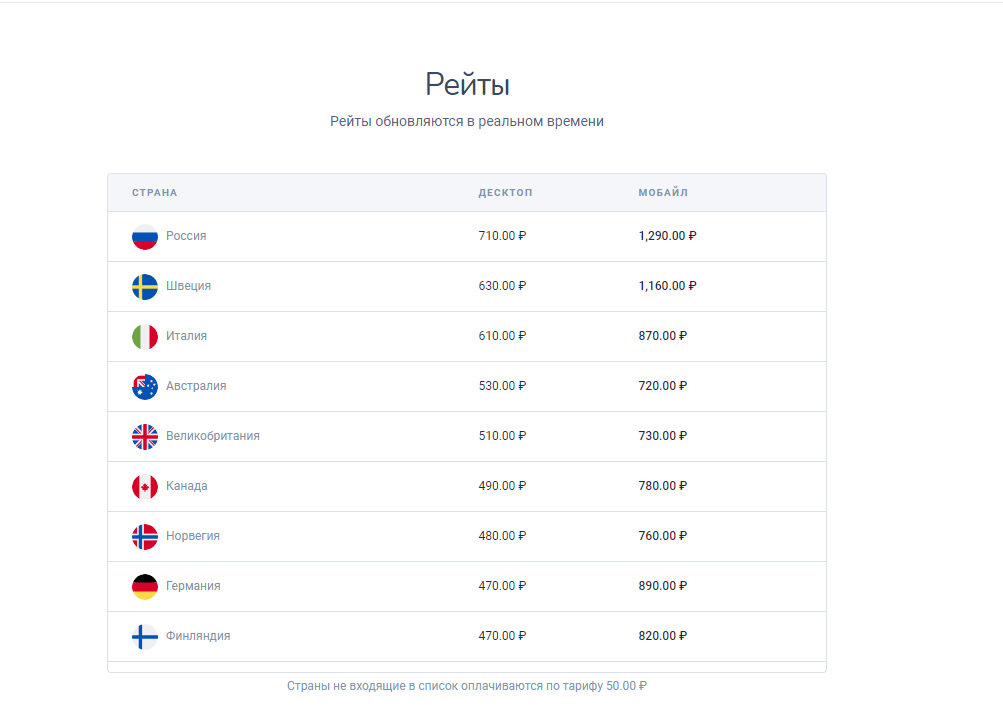Click the 710.00 ₽ desktop rate for Россия
The height and width of the screenshot is (718, 1003).
pyautogui.click(x=502, y=235)
